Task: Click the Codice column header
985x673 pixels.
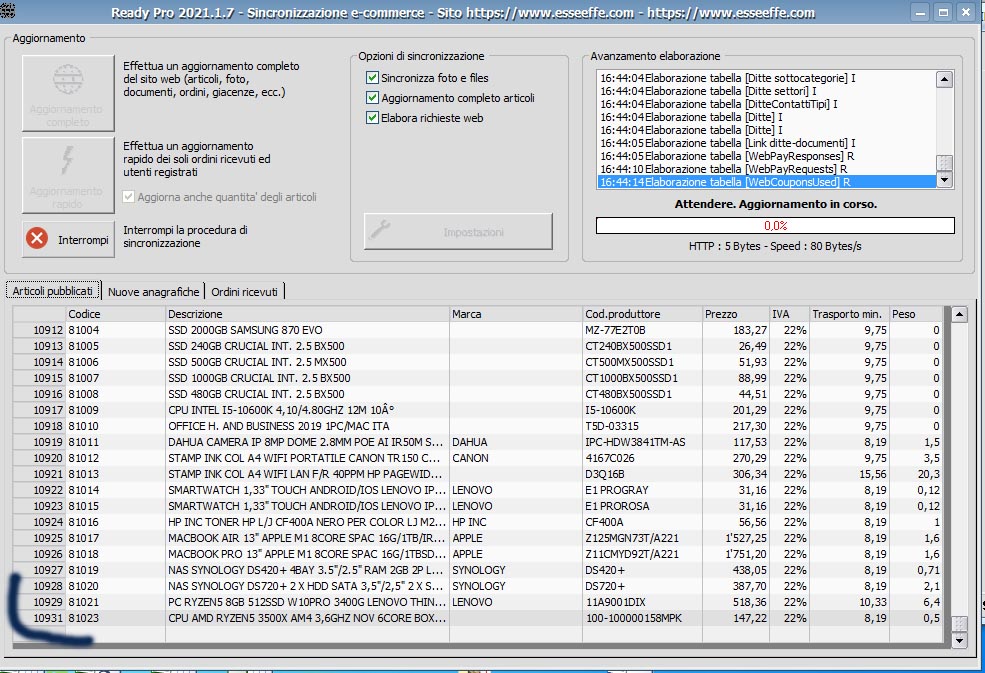Action: tap(116, 314)
